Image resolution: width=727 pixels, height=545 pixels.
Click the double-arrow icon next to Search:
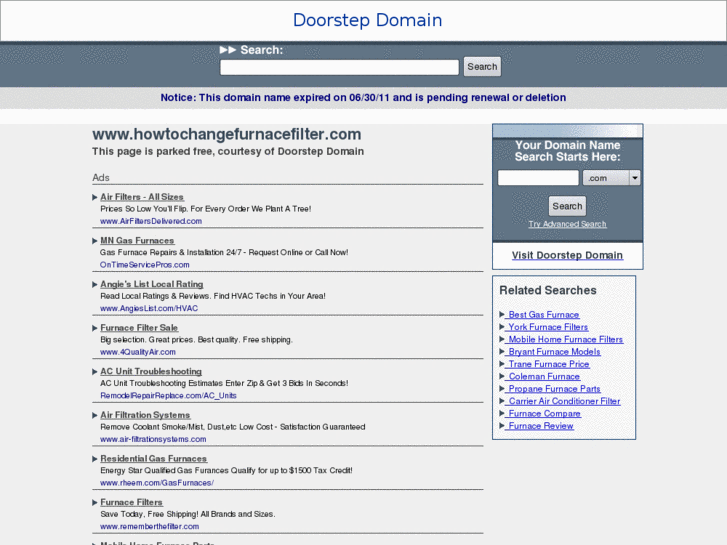pyautogui.click(x=228, y=50)
